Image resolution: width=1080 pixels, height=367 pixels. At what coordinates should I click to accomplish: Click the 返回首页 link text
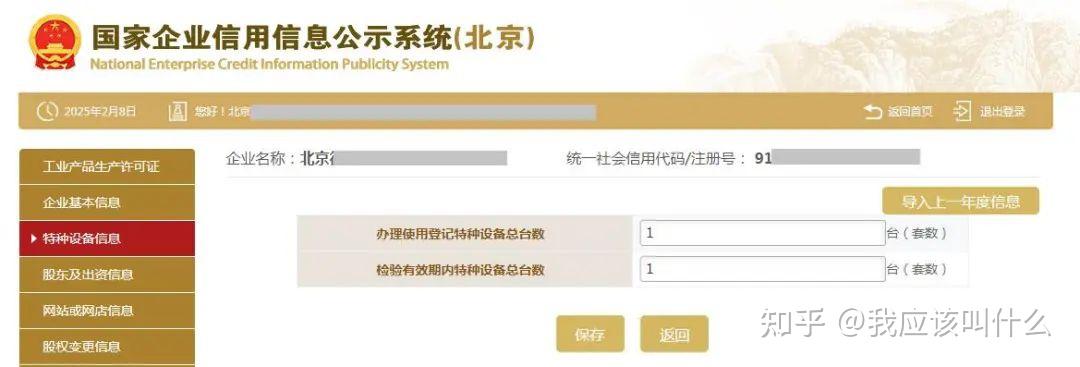click(910, 112)
